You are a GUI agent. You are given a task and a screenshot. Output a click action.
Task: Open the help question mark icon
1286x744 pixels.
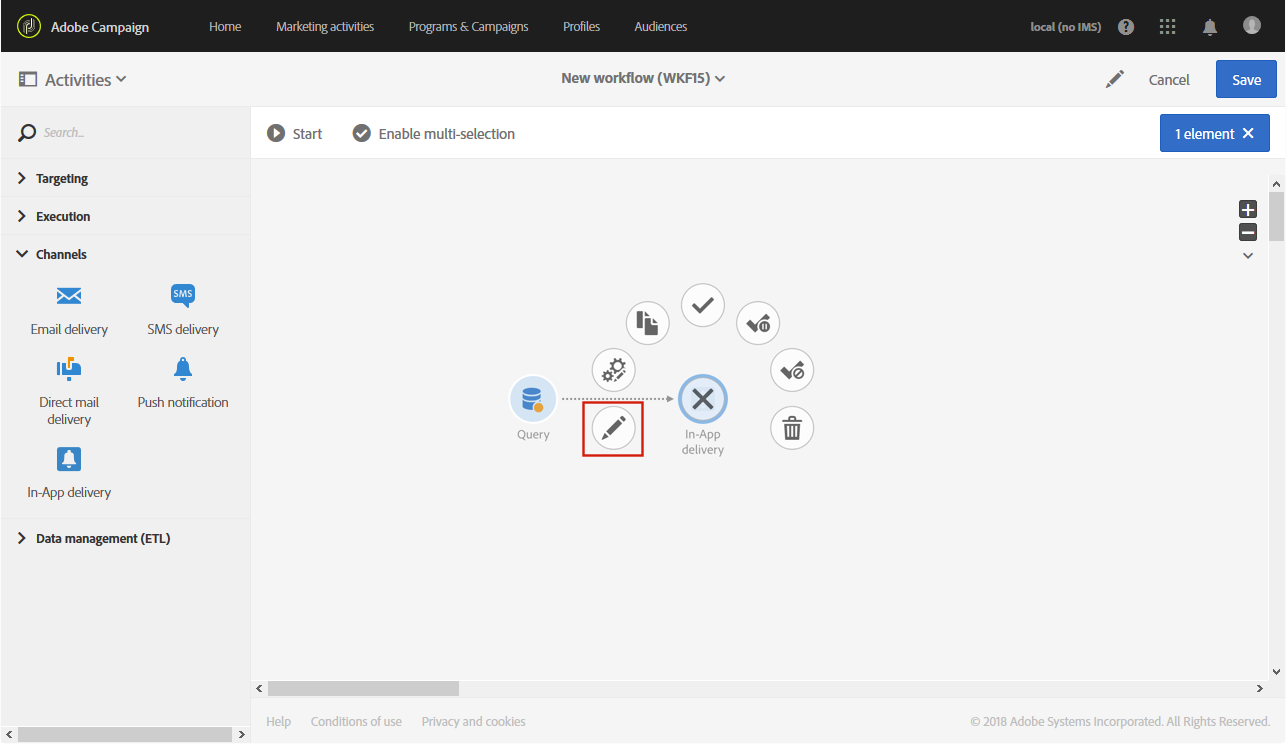tap(1126, 27)
